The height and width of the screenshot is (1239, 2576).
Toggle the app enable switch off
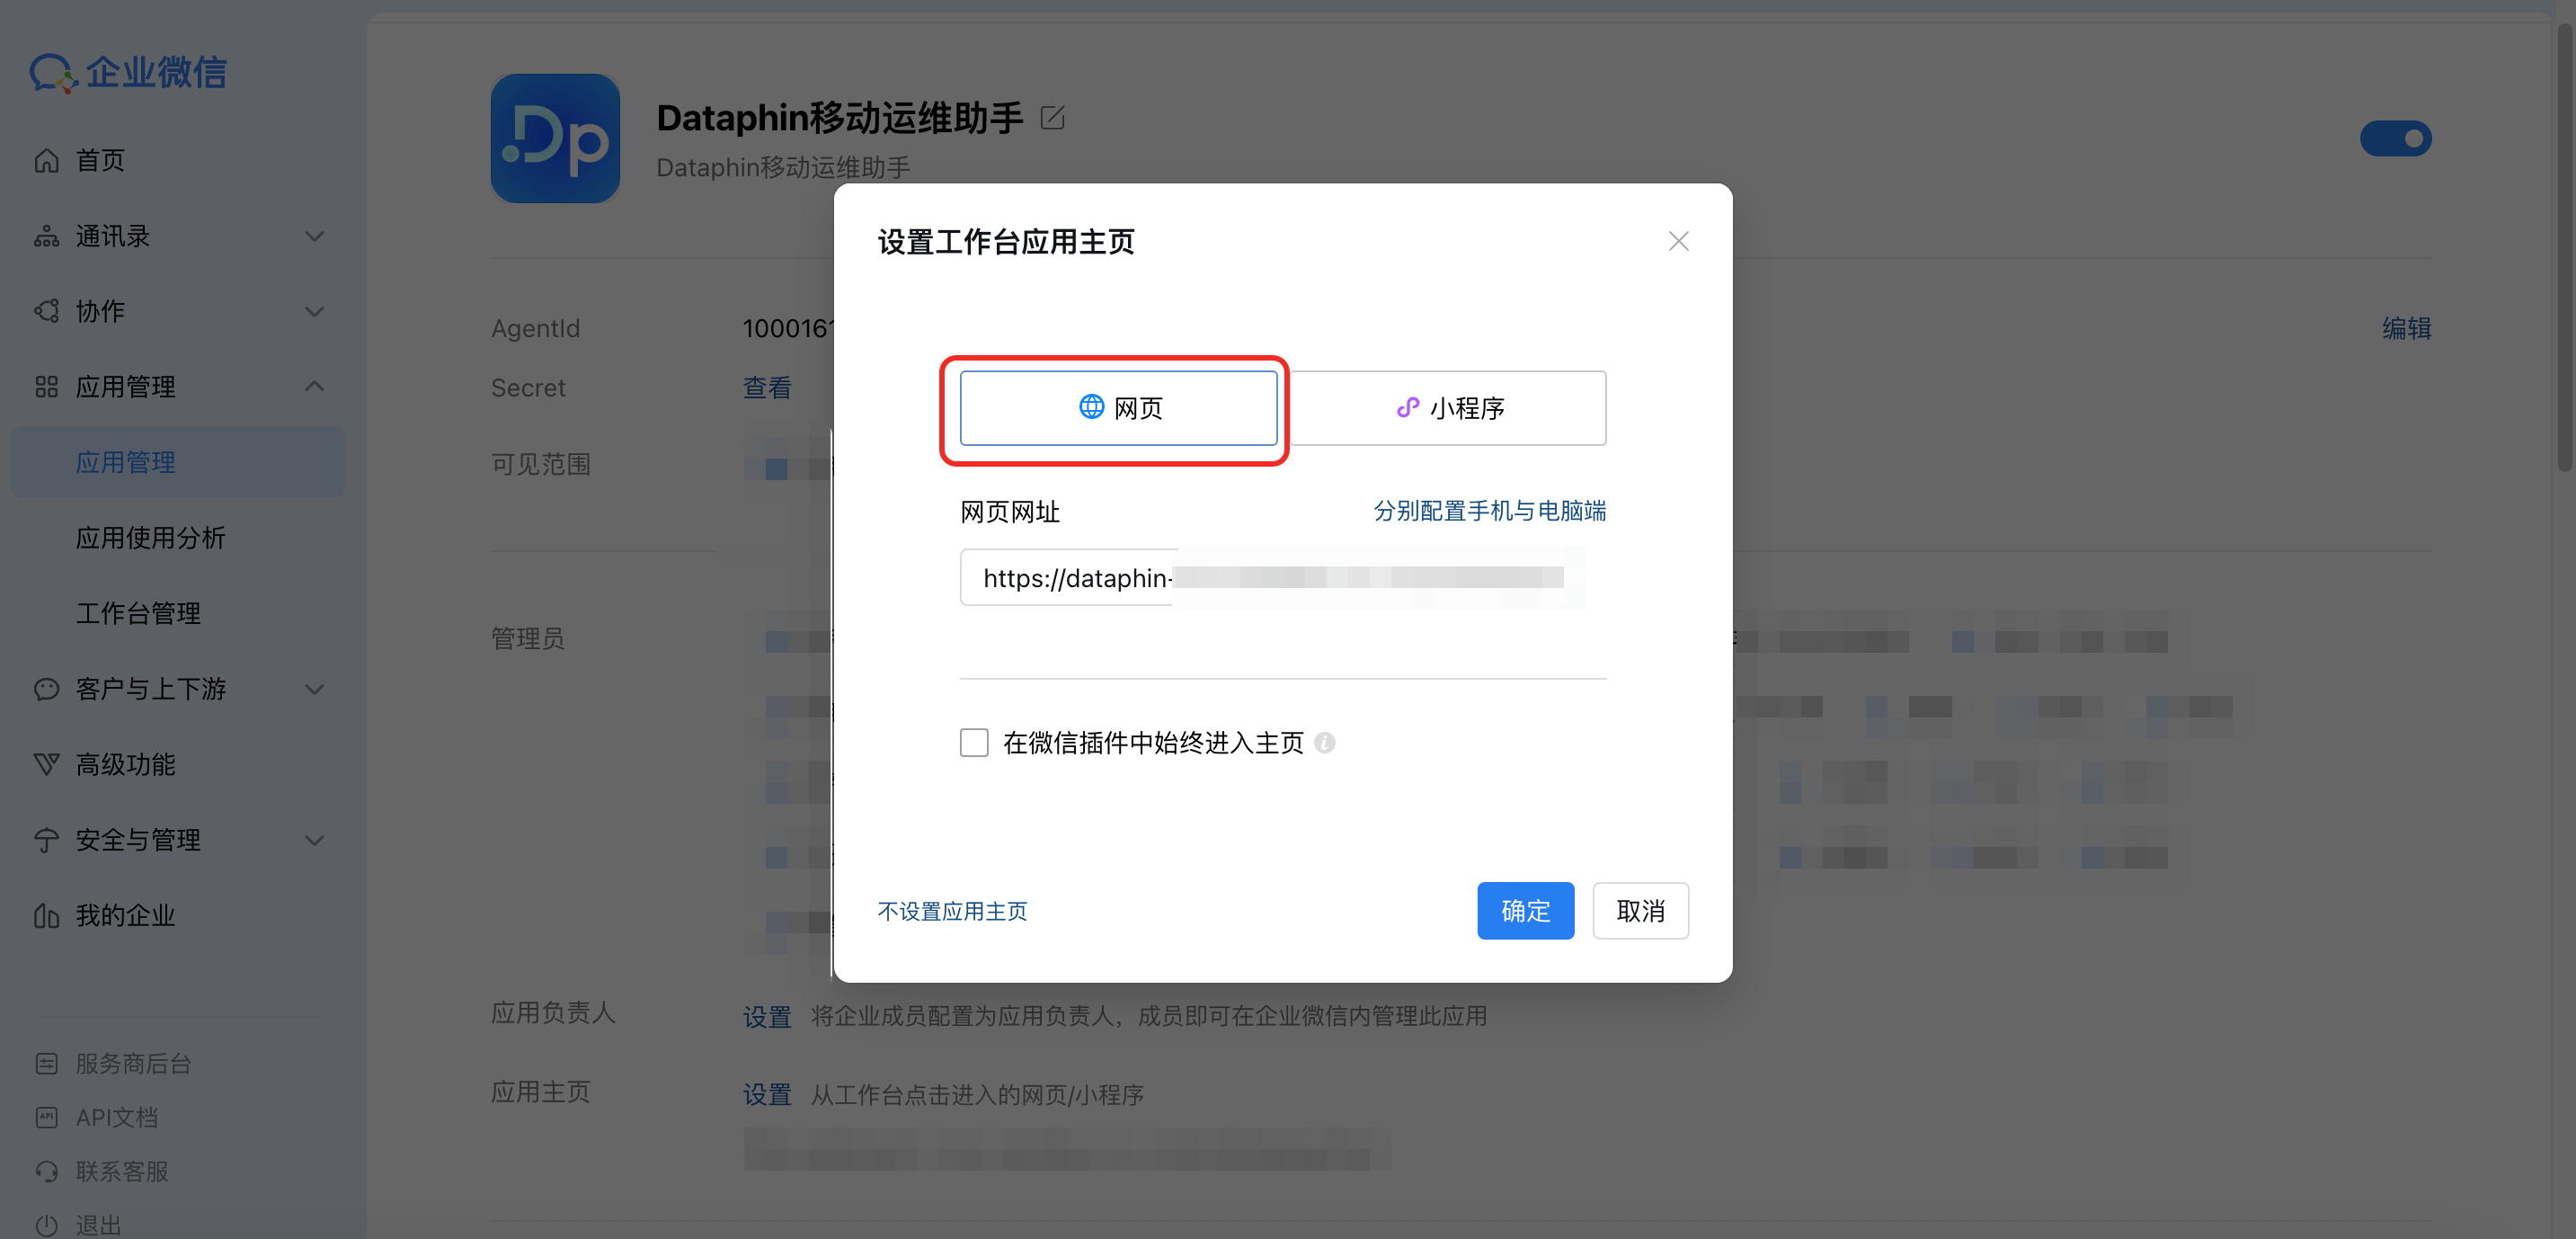2395,138
